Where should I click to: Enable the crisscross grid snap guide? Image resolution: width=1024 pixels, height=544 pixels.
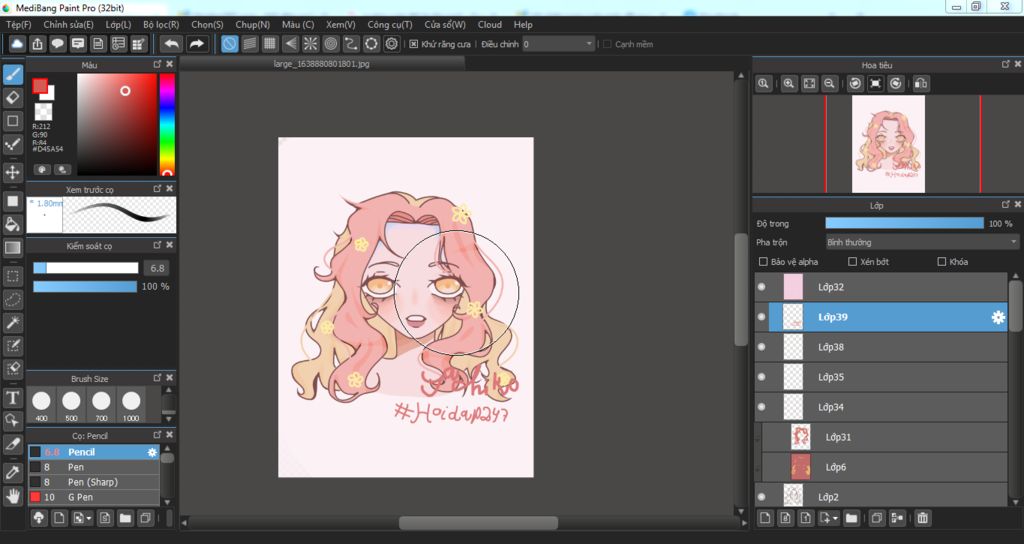tap(270, 44)
